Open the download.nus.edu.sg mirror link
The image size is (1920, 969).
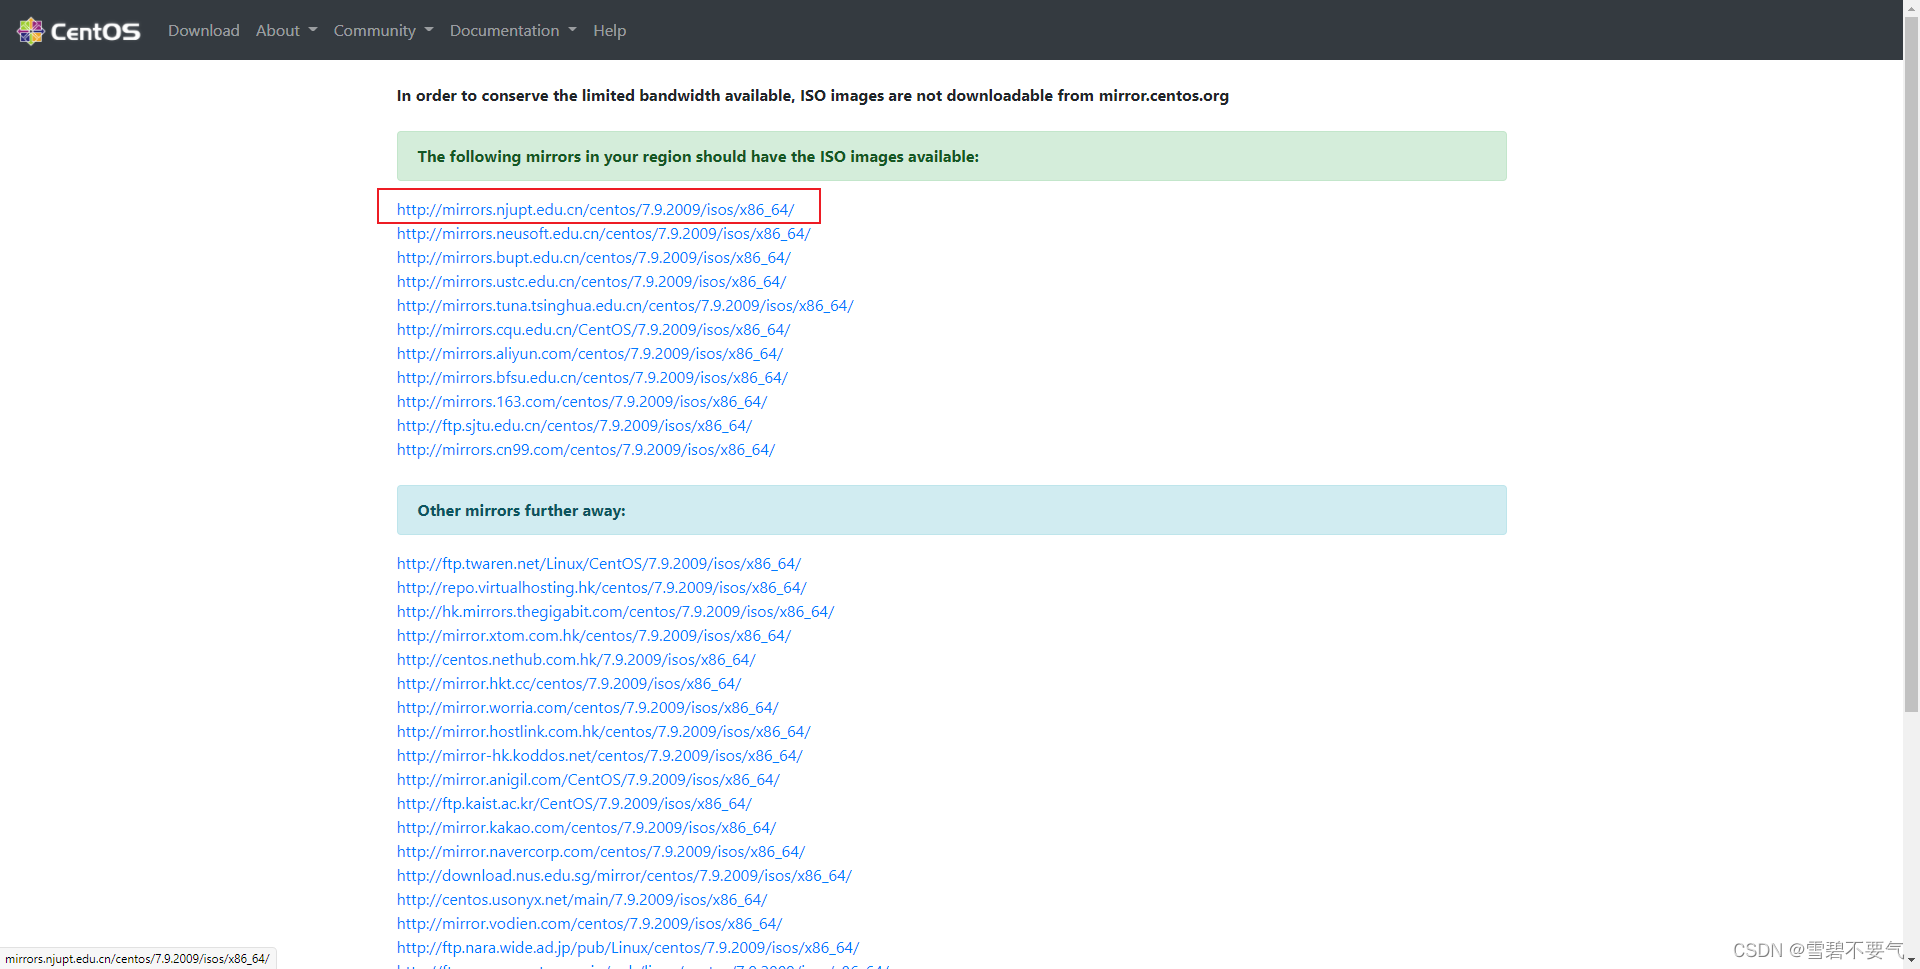point(625,876)
